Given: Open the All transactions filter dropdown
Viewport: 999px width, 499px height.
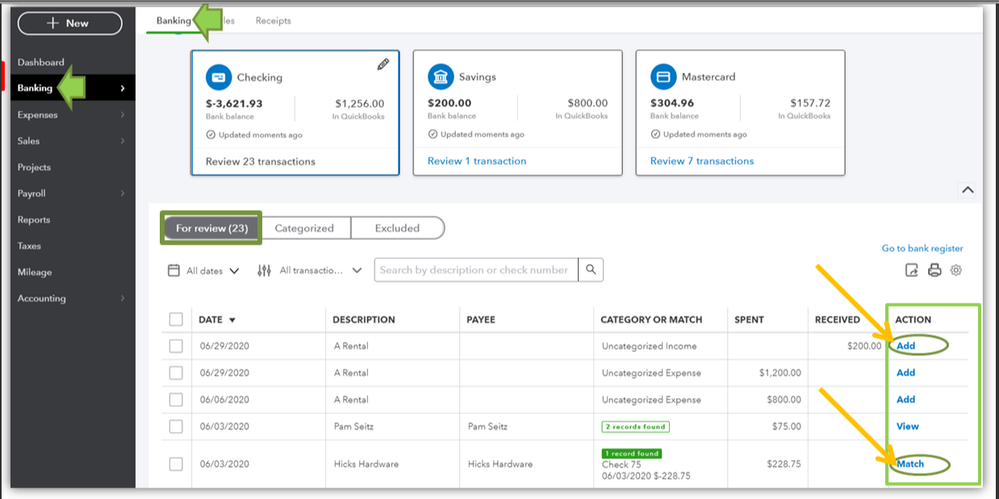Looking at the screenshot, I should (x=306, y=270).
